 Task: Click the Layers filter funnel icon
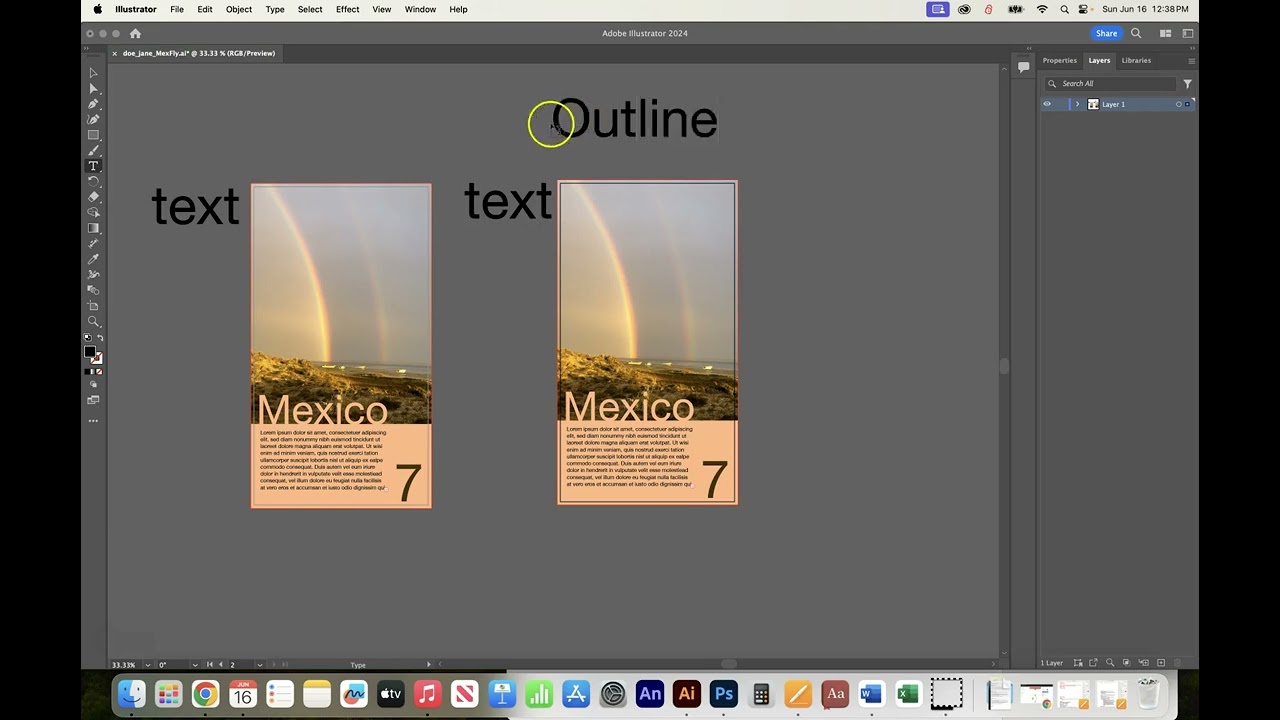pyautogui.click(x=1187, y=84)
